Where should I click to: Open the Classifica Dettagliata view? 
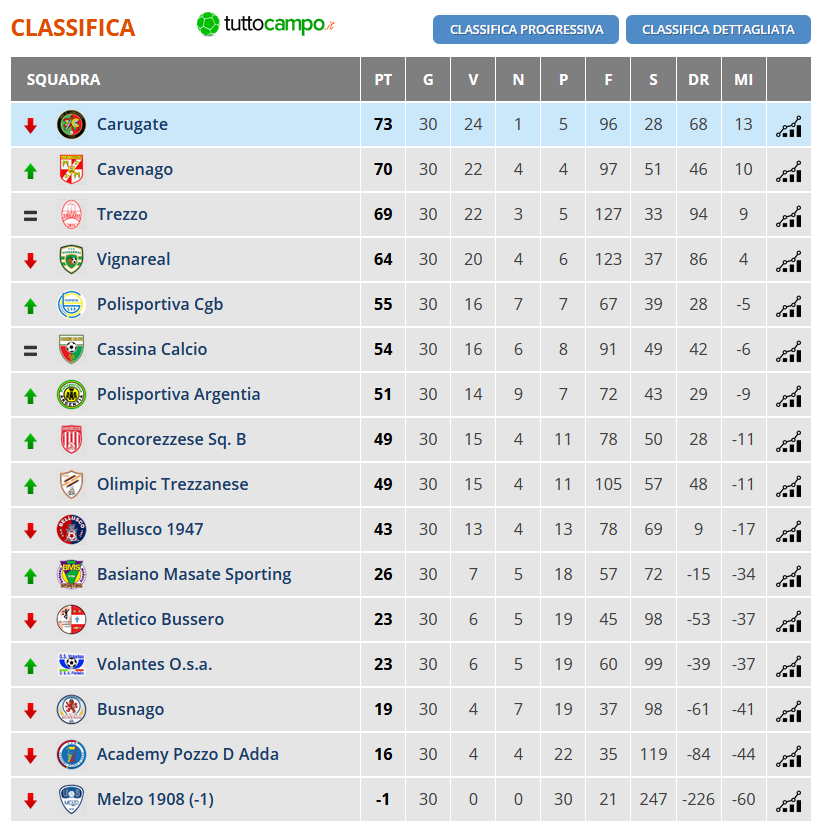[x=718, y=30]
